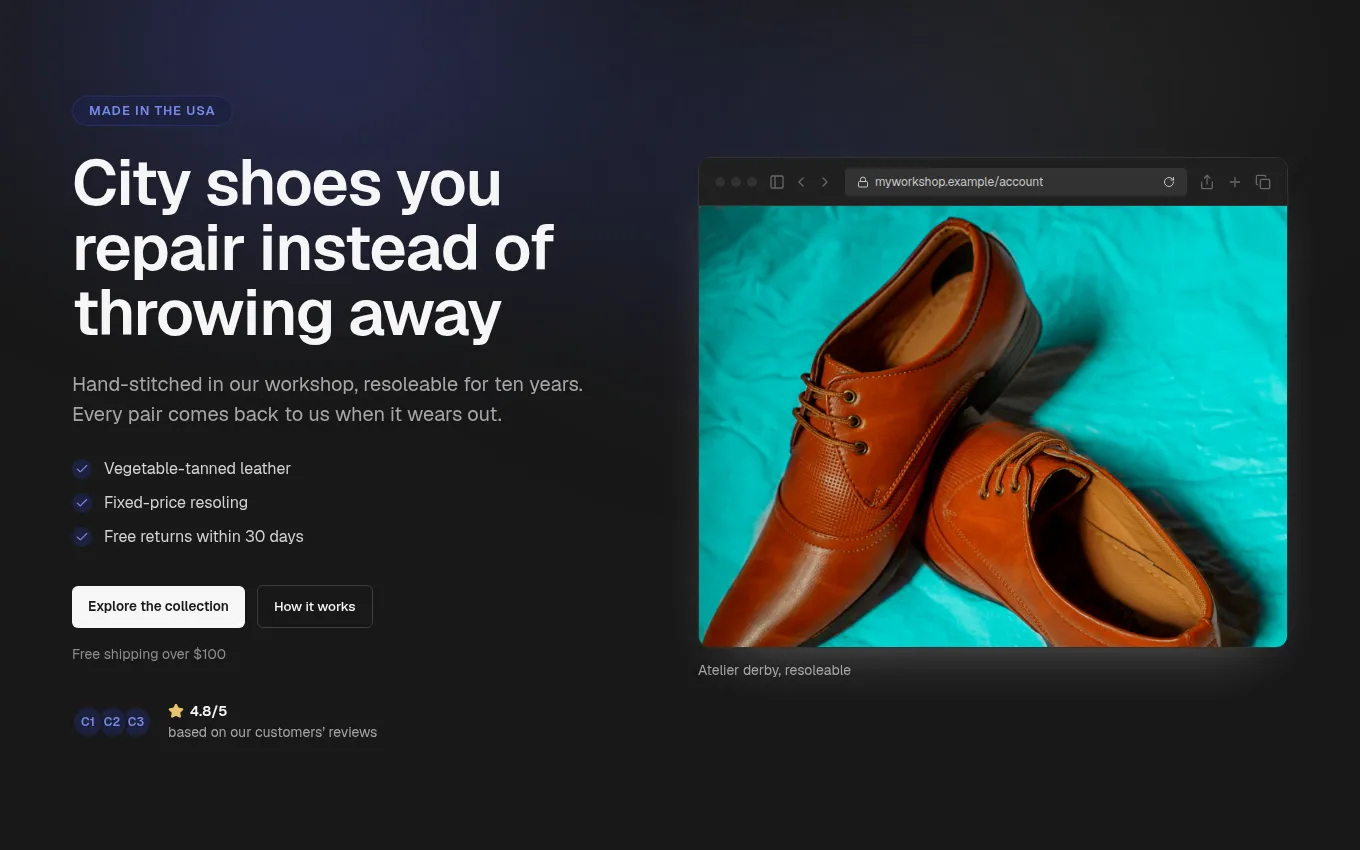The height and width of the screenshot is (850, 1360).
Task: Click the 'Free returns within 30 days' text
Action: coord(204,537)
